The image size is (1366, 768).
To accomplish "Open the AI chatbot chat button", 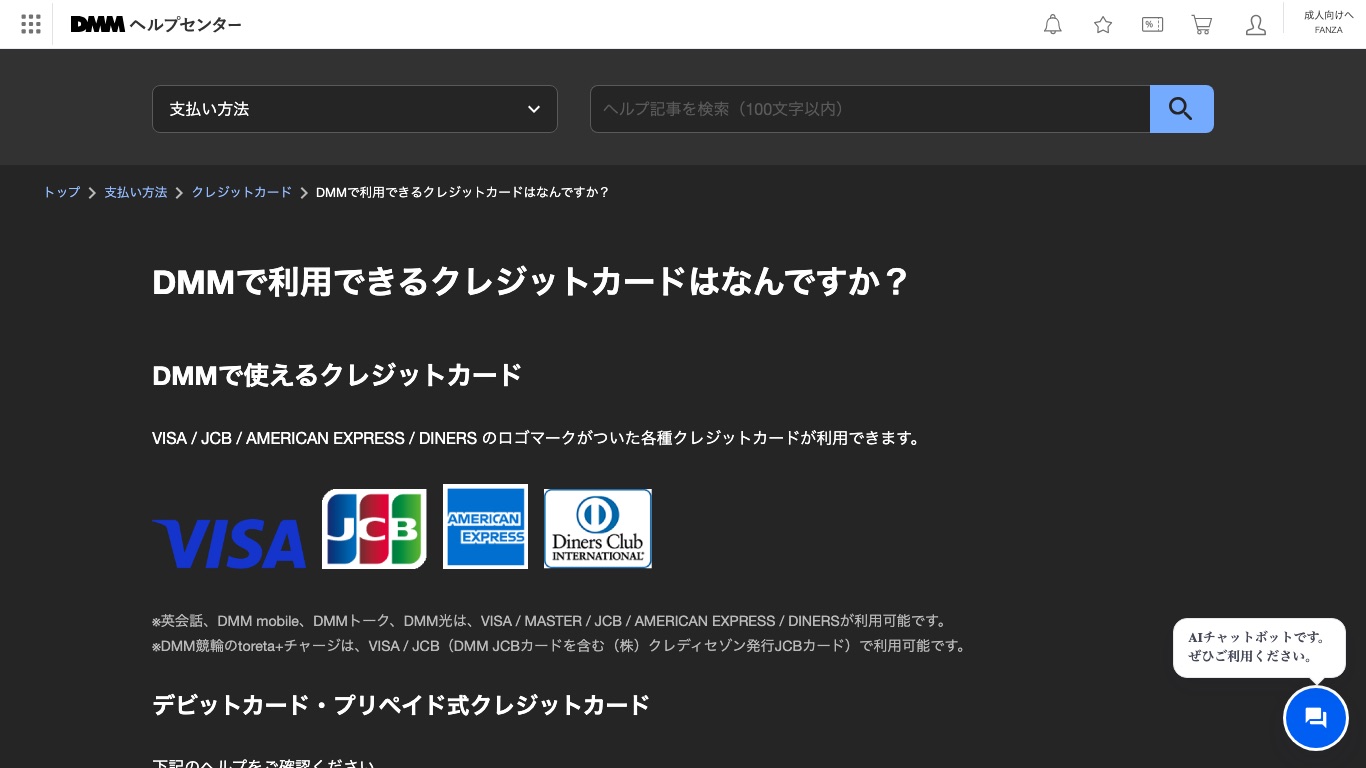I will 1316,718.
